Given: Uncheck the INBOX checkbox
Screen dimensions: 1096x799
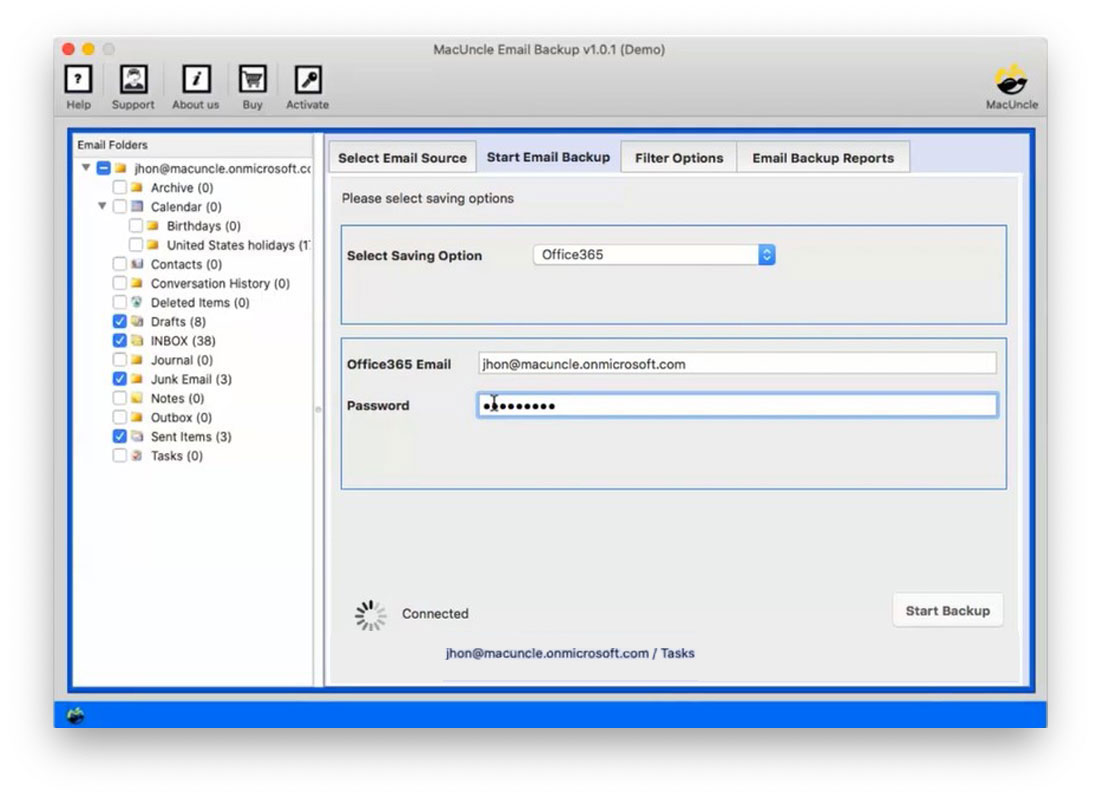Looking at the screenshot, I should (x=119, y=341).
